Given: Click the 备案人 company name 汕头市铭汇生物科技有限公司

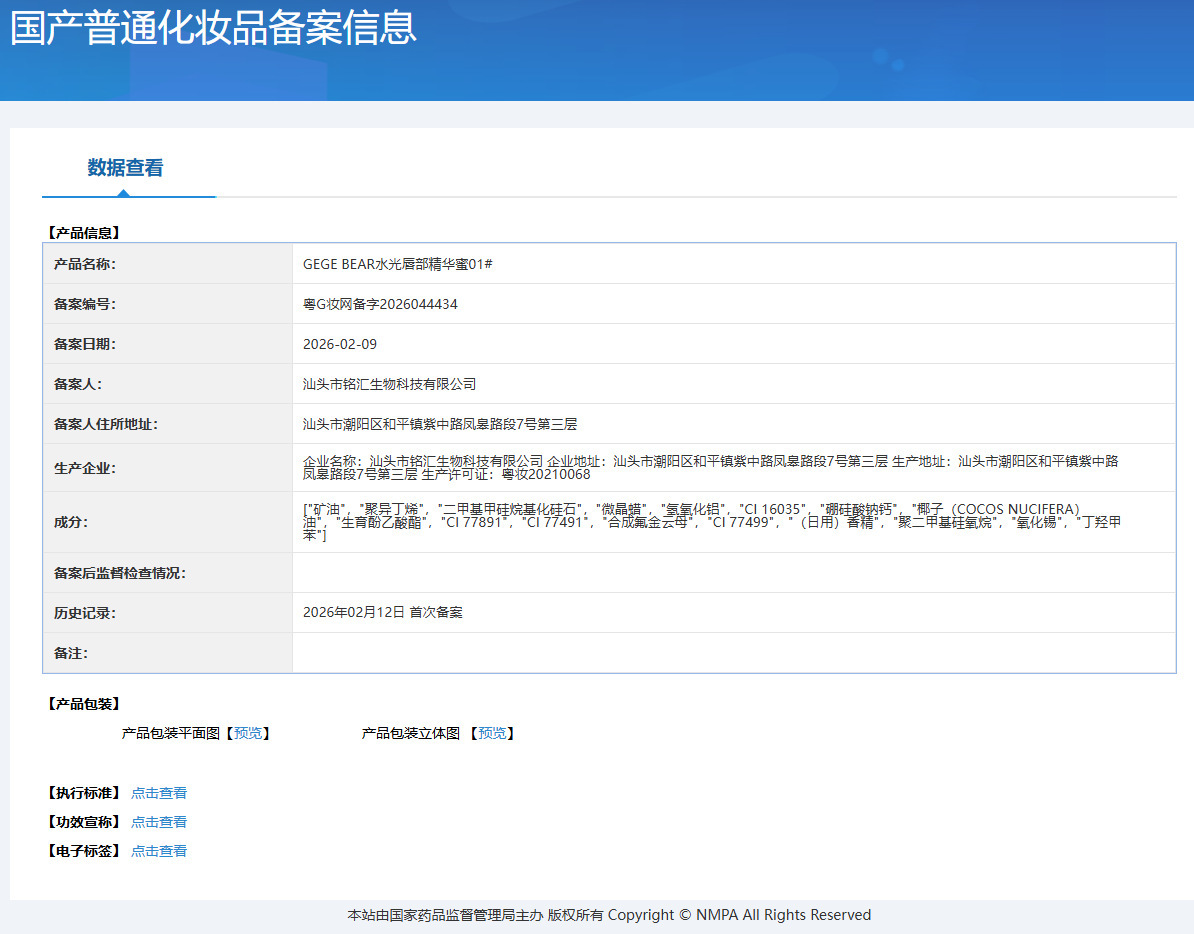Looking at the screenshot, I should (389, 384).
